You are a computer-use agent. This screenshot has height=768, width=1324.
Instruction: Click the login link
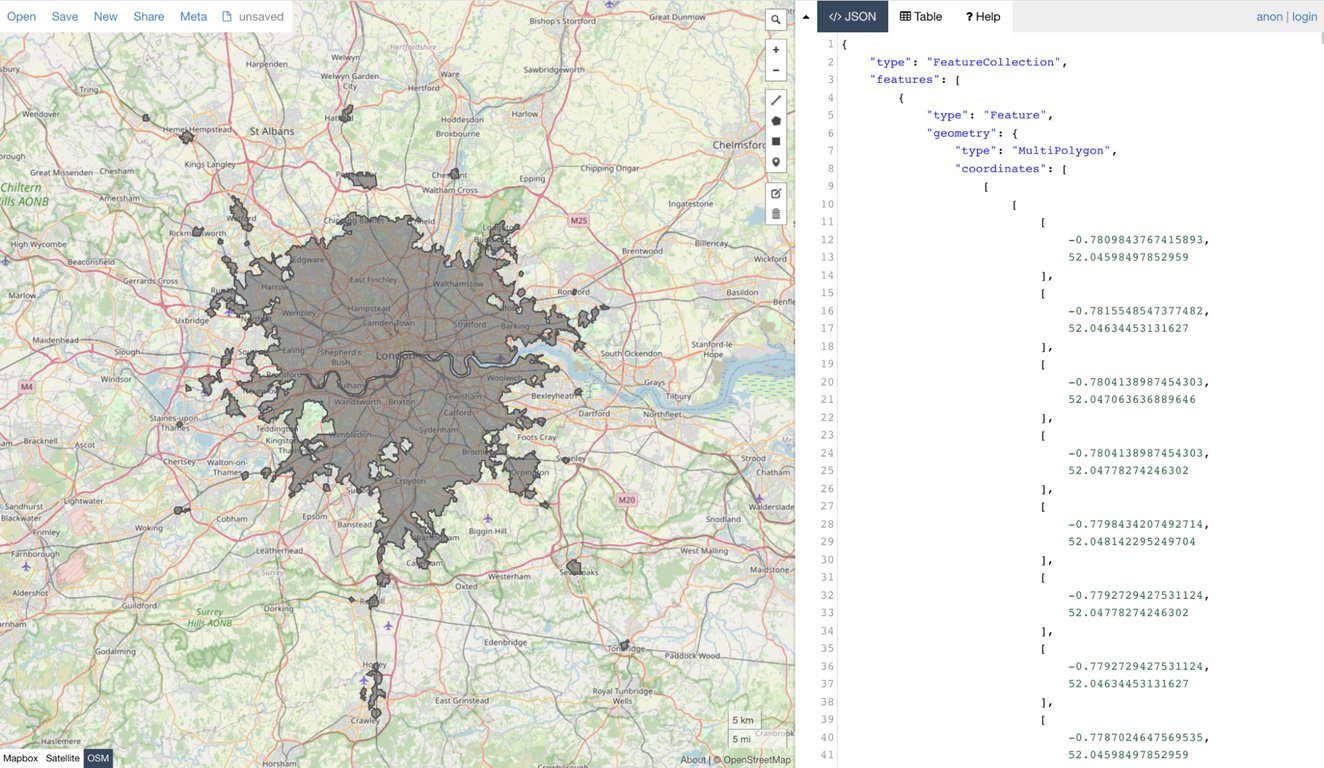[x=1304, y=17]
